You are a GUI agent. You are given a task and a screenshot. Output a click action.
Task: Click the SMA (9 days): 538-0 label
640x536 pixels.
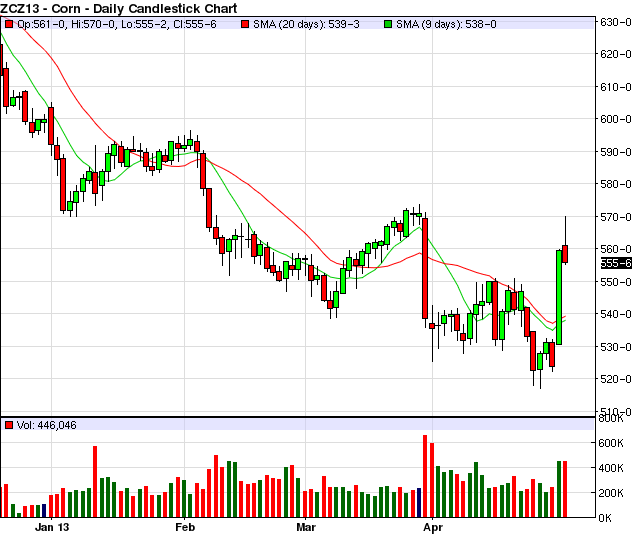pos(446,24)
